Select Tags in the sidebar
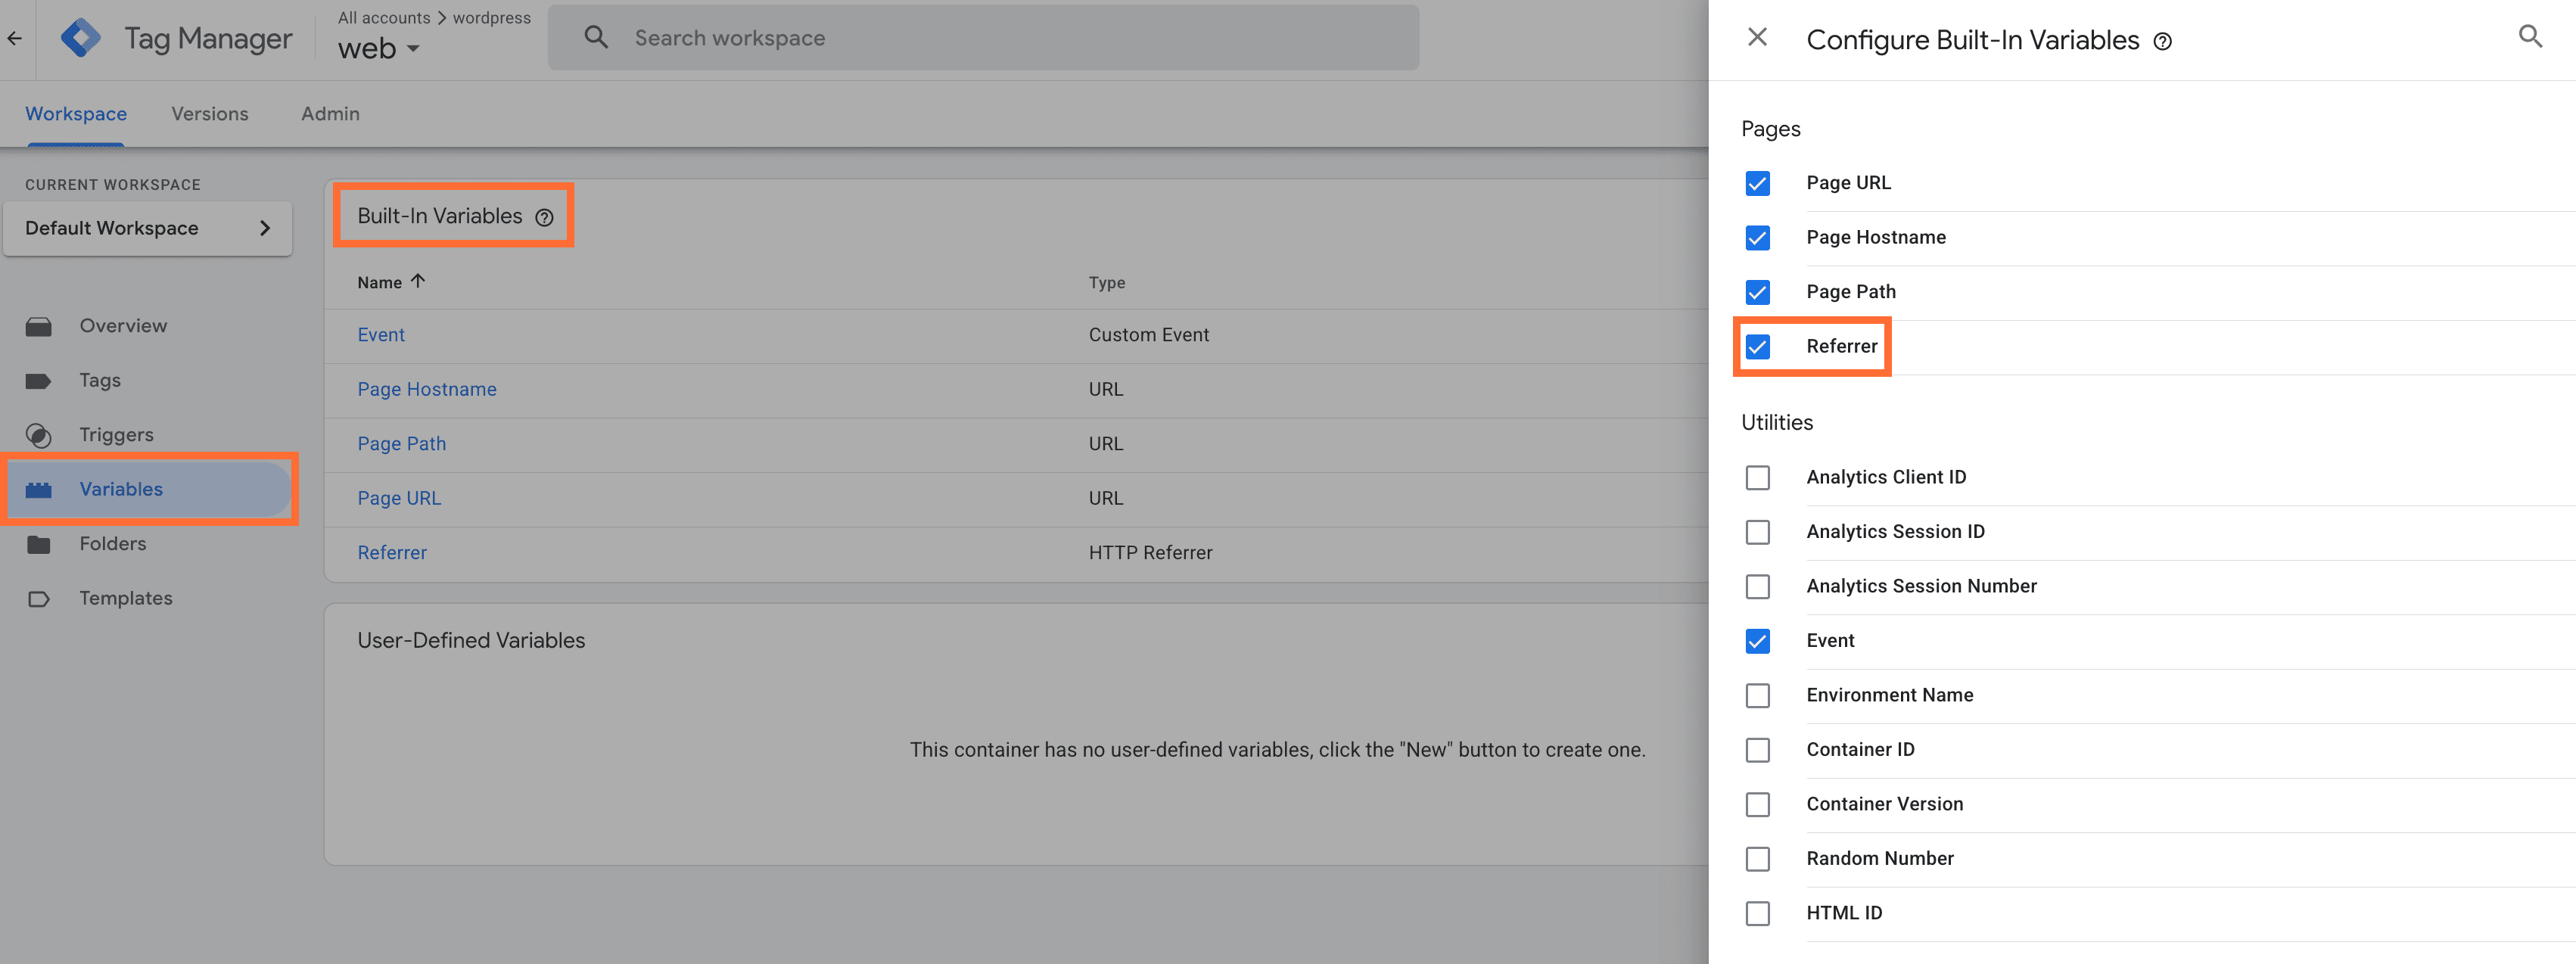 point(99,380)
